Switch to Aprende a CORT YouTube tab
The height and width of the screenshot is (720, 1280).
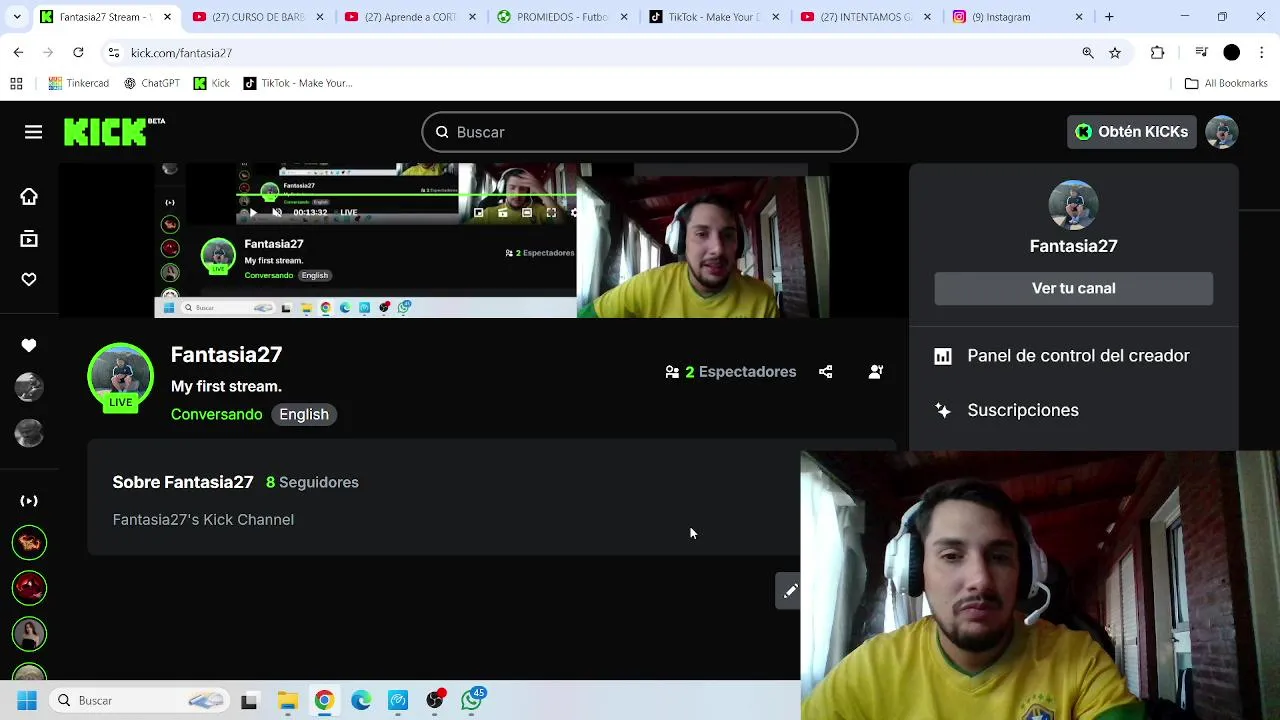coord(409,17)
